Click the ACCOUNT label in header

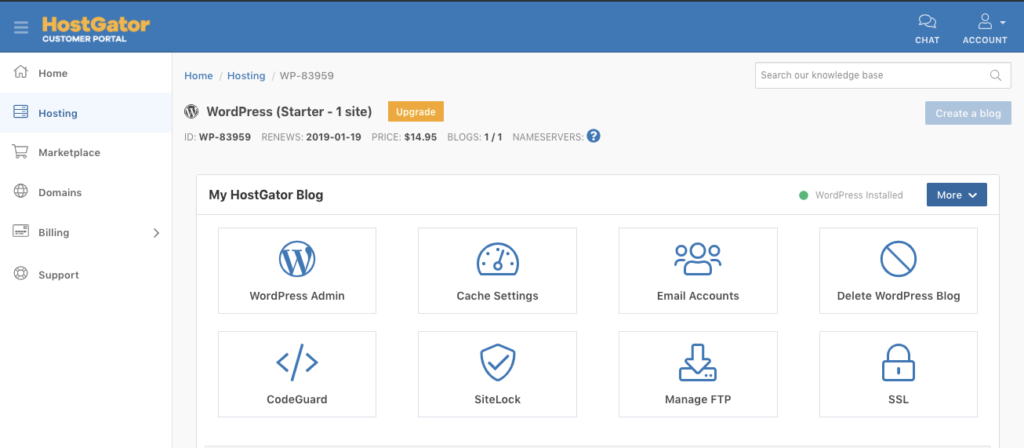click(x=985, y=40)
